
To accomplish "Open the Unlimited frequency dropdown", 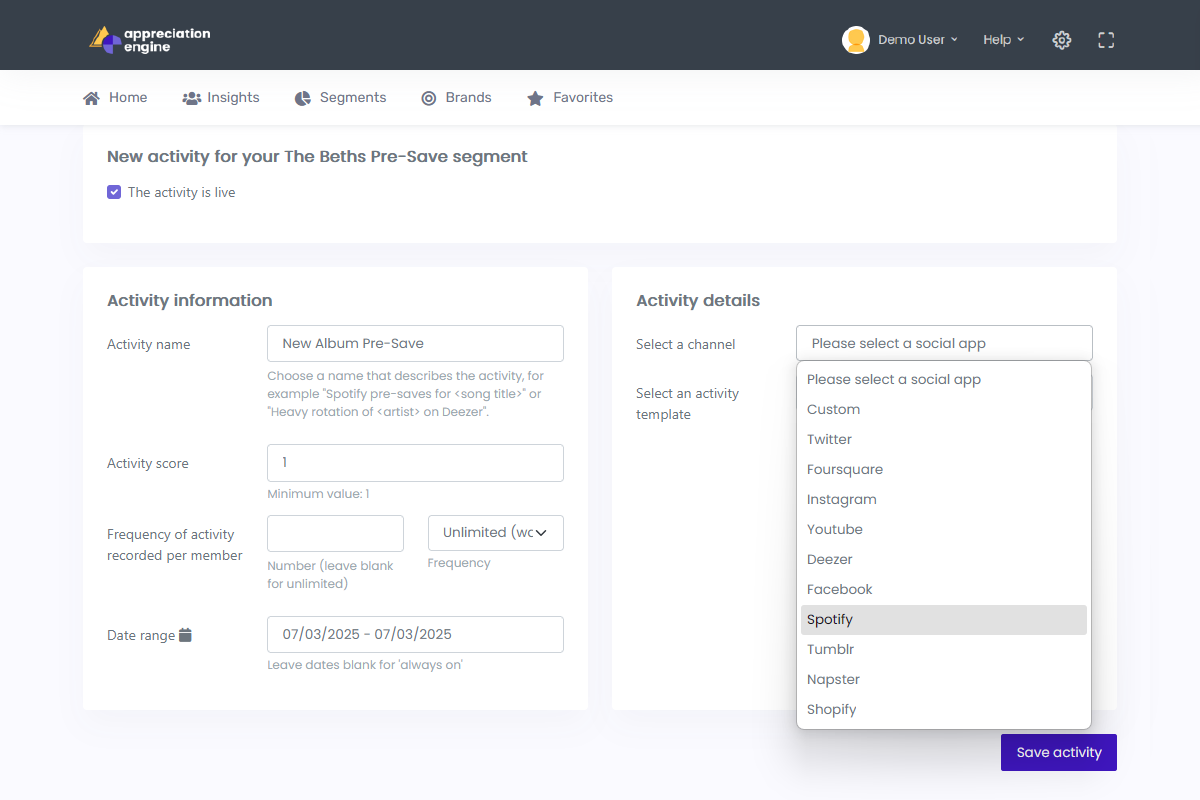I will (x=496, y=533).
